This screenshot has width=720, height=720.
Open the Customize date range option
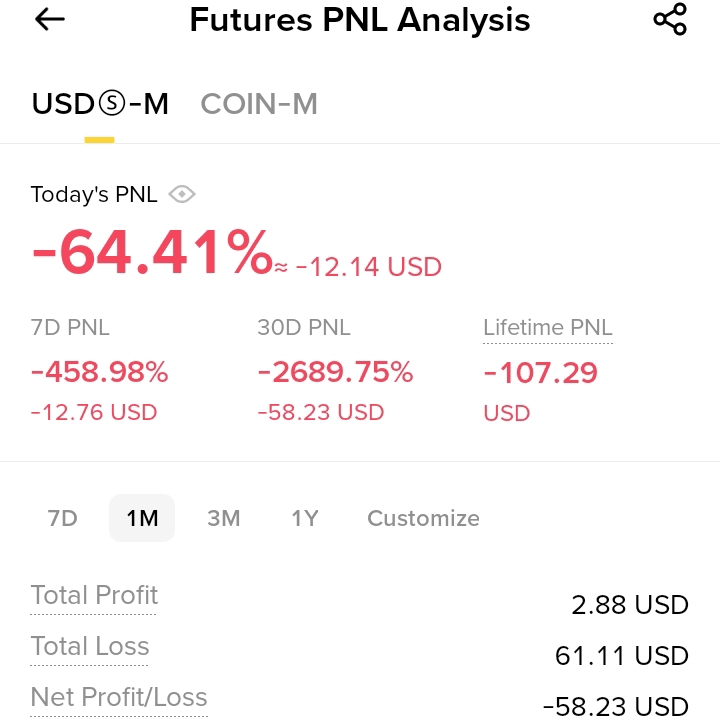click(x=423, y=518)
